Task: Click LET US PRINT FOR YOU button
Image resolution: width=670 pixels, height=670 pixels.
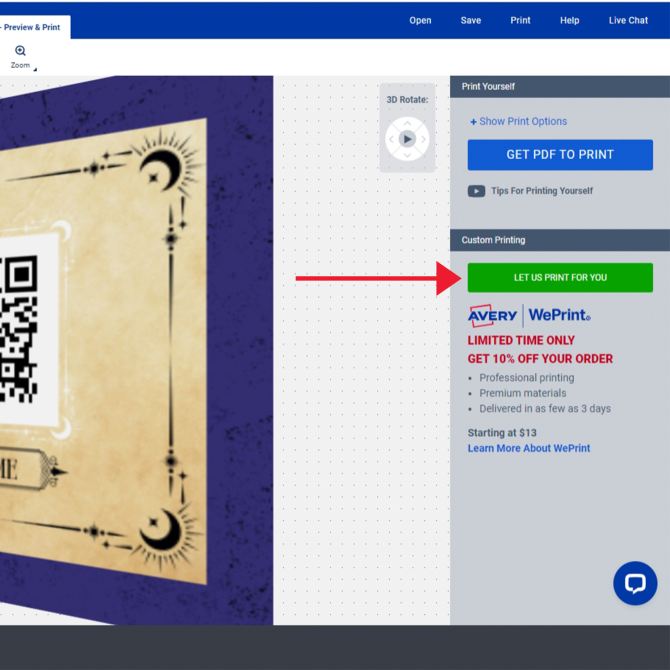Action: [x=560, y=278]
